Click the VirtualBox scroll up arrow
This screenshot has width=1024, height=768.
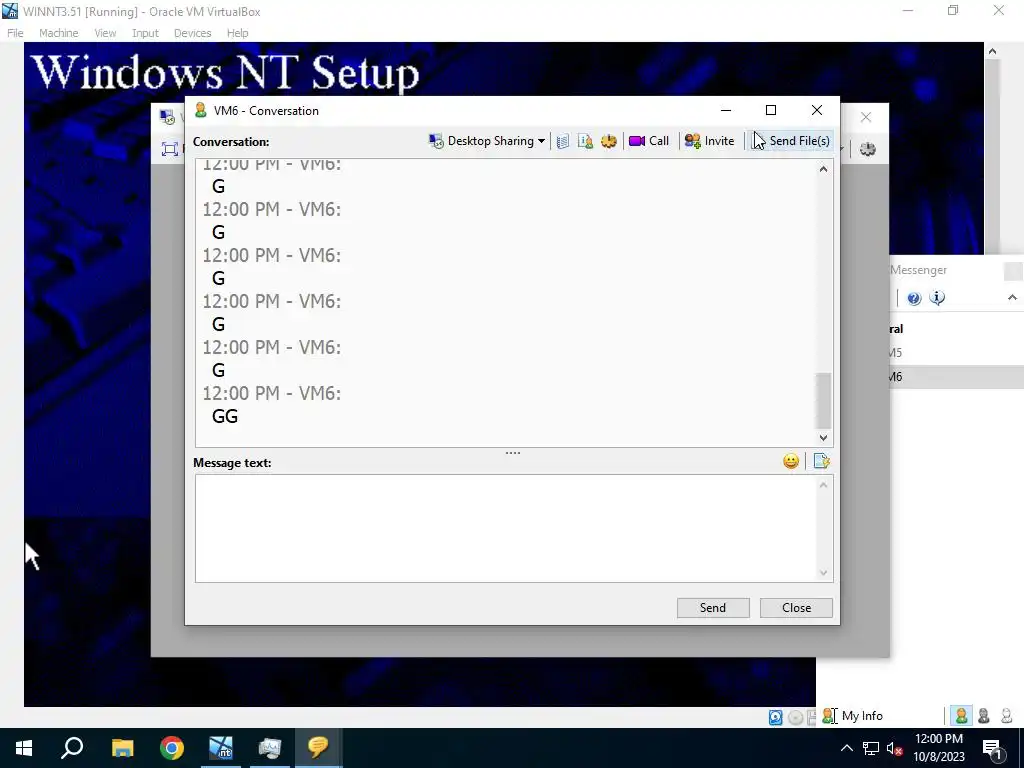(x=993, y=52)
